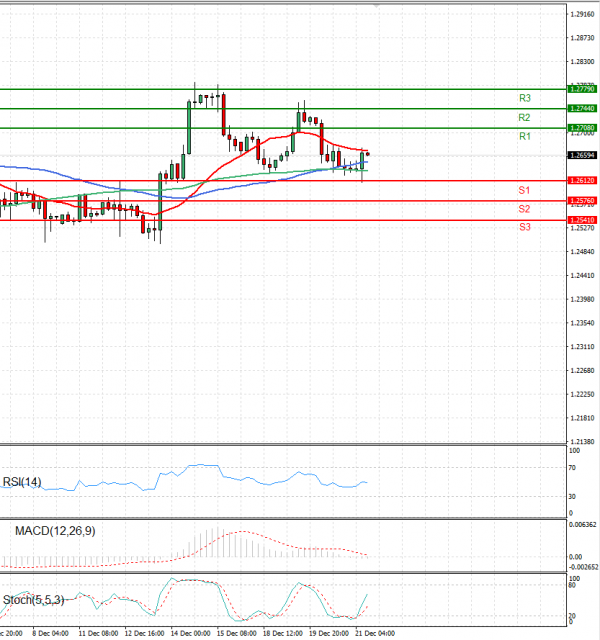The width and height of the screenshot is (600, 640).
Task: Click the 1.24840 price axis value
Action: [x=582, y=252]
